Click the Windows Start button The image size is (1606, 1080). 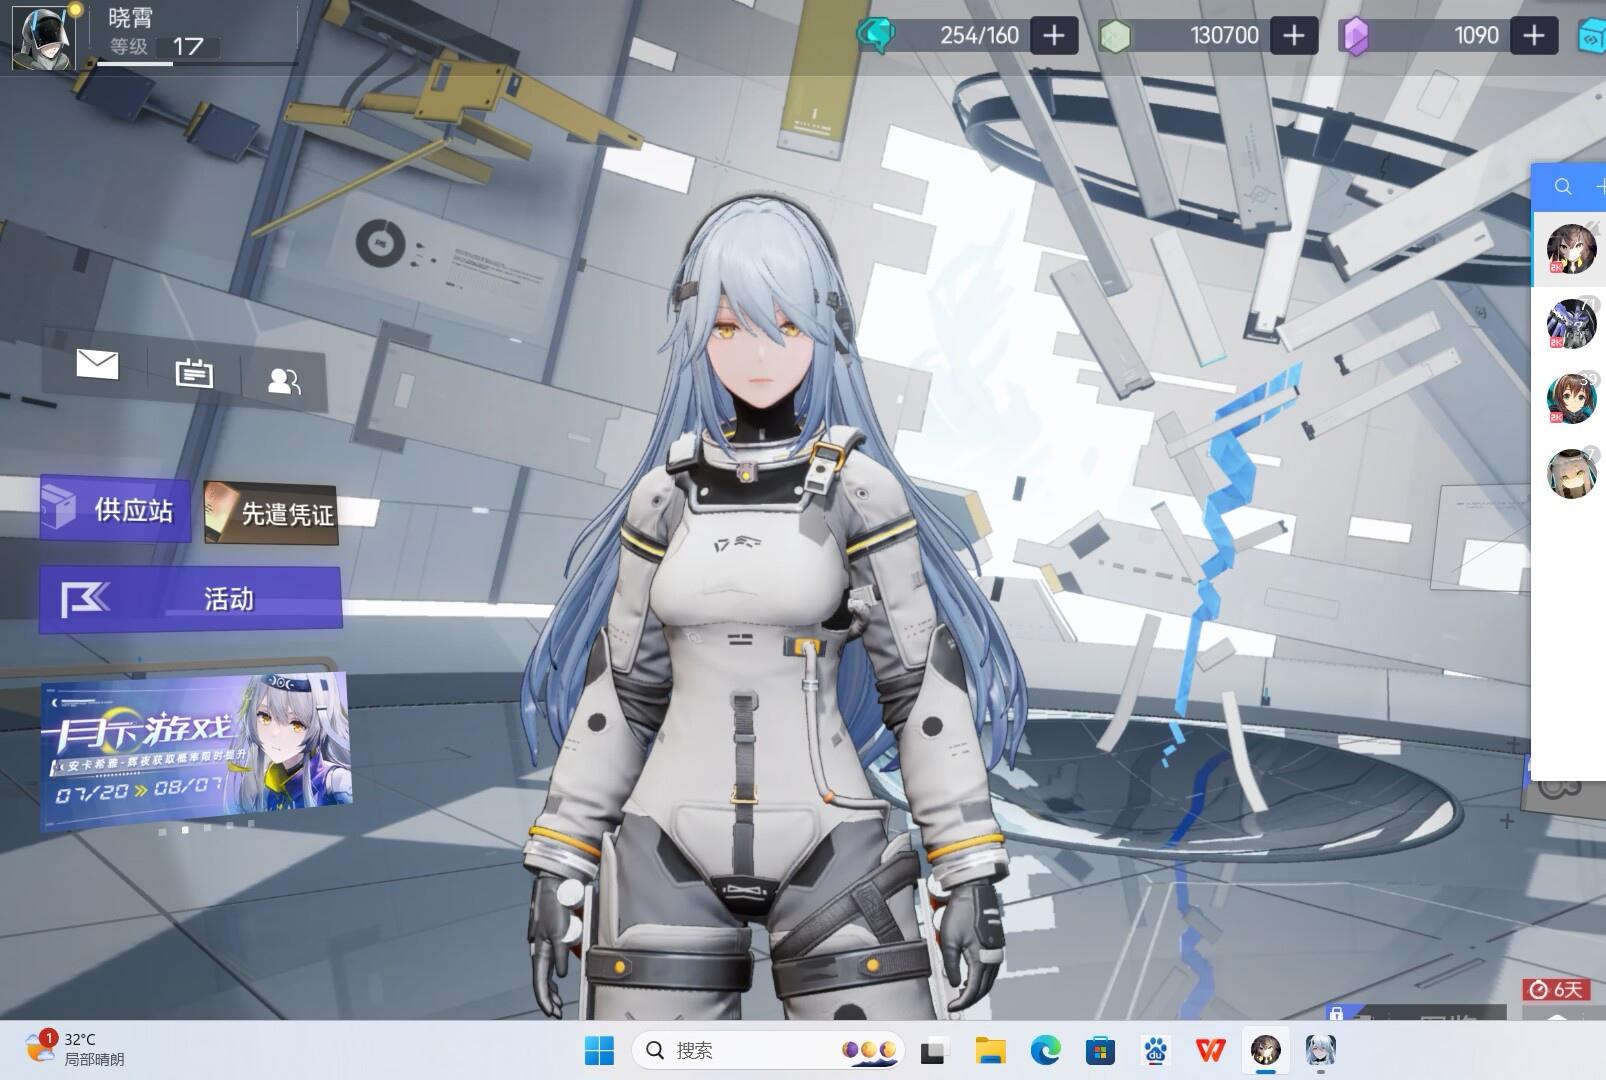point(599,1050)
